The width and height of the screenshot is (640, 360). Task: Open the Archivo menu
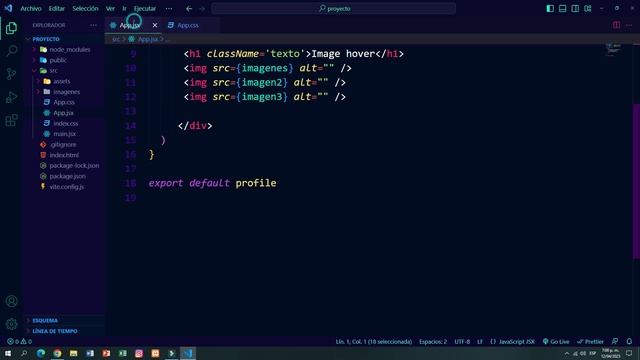click(x=31, y=9)
